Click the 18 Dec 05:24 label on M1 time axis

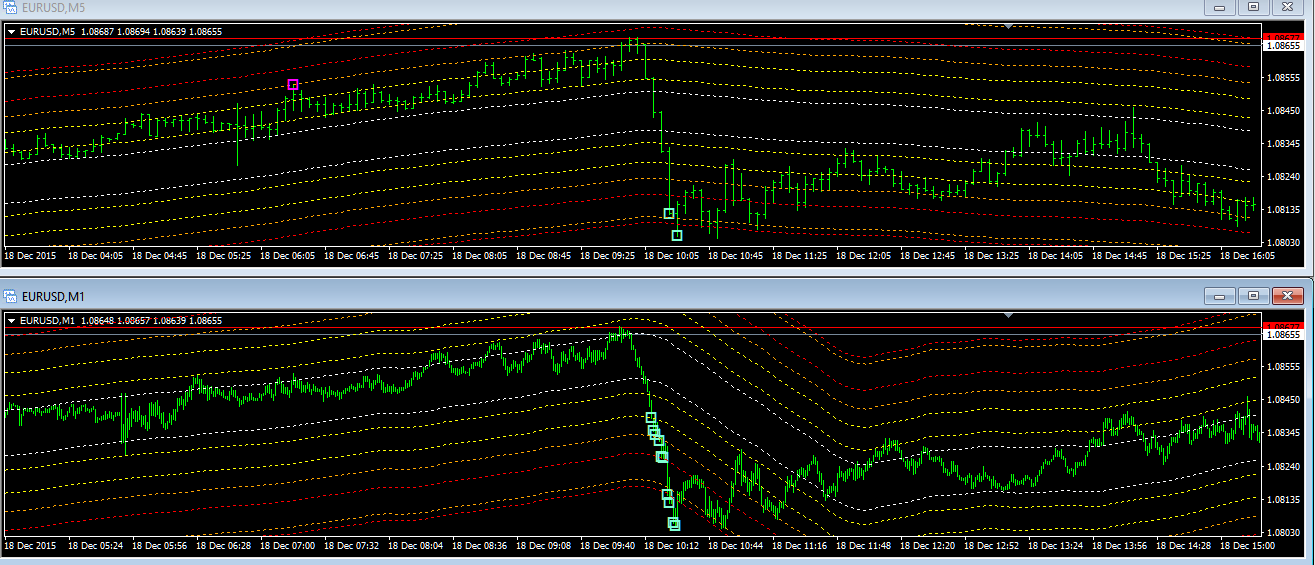[x=95, y=546]
